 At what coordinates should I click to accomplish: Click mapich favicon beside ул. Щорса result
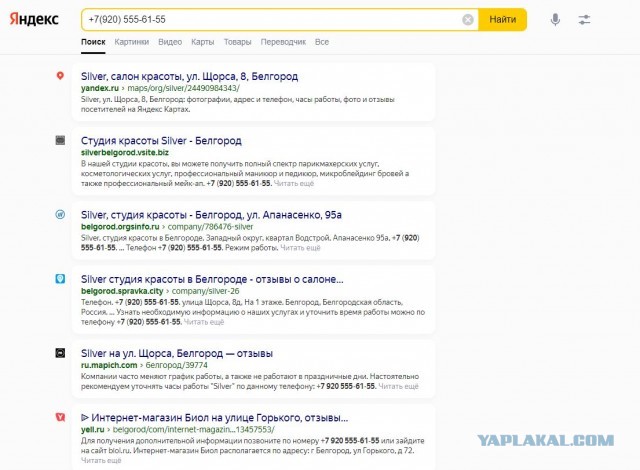click(x=60, y=353)
